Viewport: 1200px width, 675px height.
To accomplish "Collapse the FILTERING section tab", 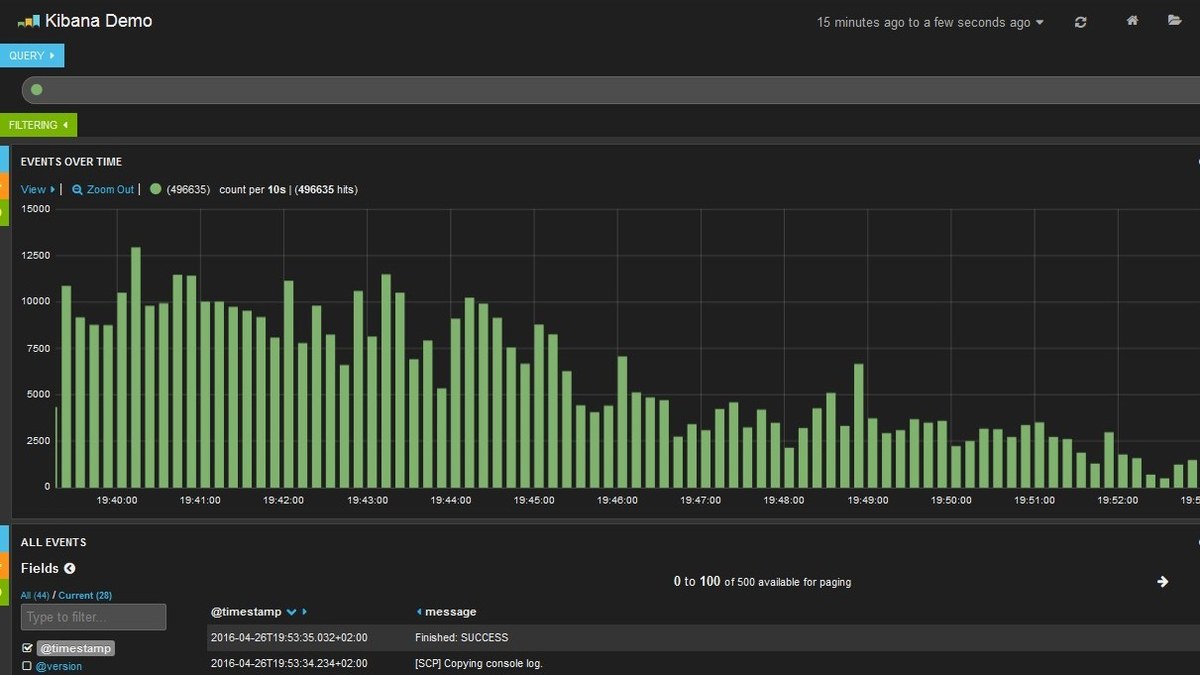I will pos(38,125).
